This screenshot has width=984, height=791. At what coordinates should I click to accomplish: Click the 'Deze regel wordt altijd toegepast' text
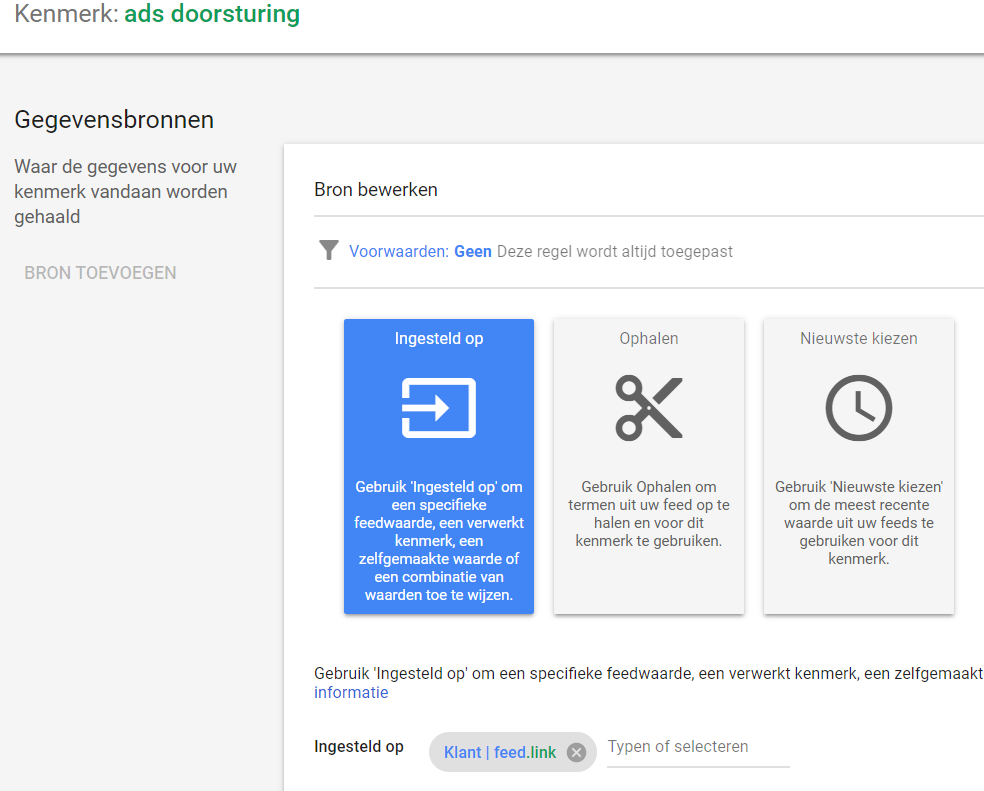point(614,252)
